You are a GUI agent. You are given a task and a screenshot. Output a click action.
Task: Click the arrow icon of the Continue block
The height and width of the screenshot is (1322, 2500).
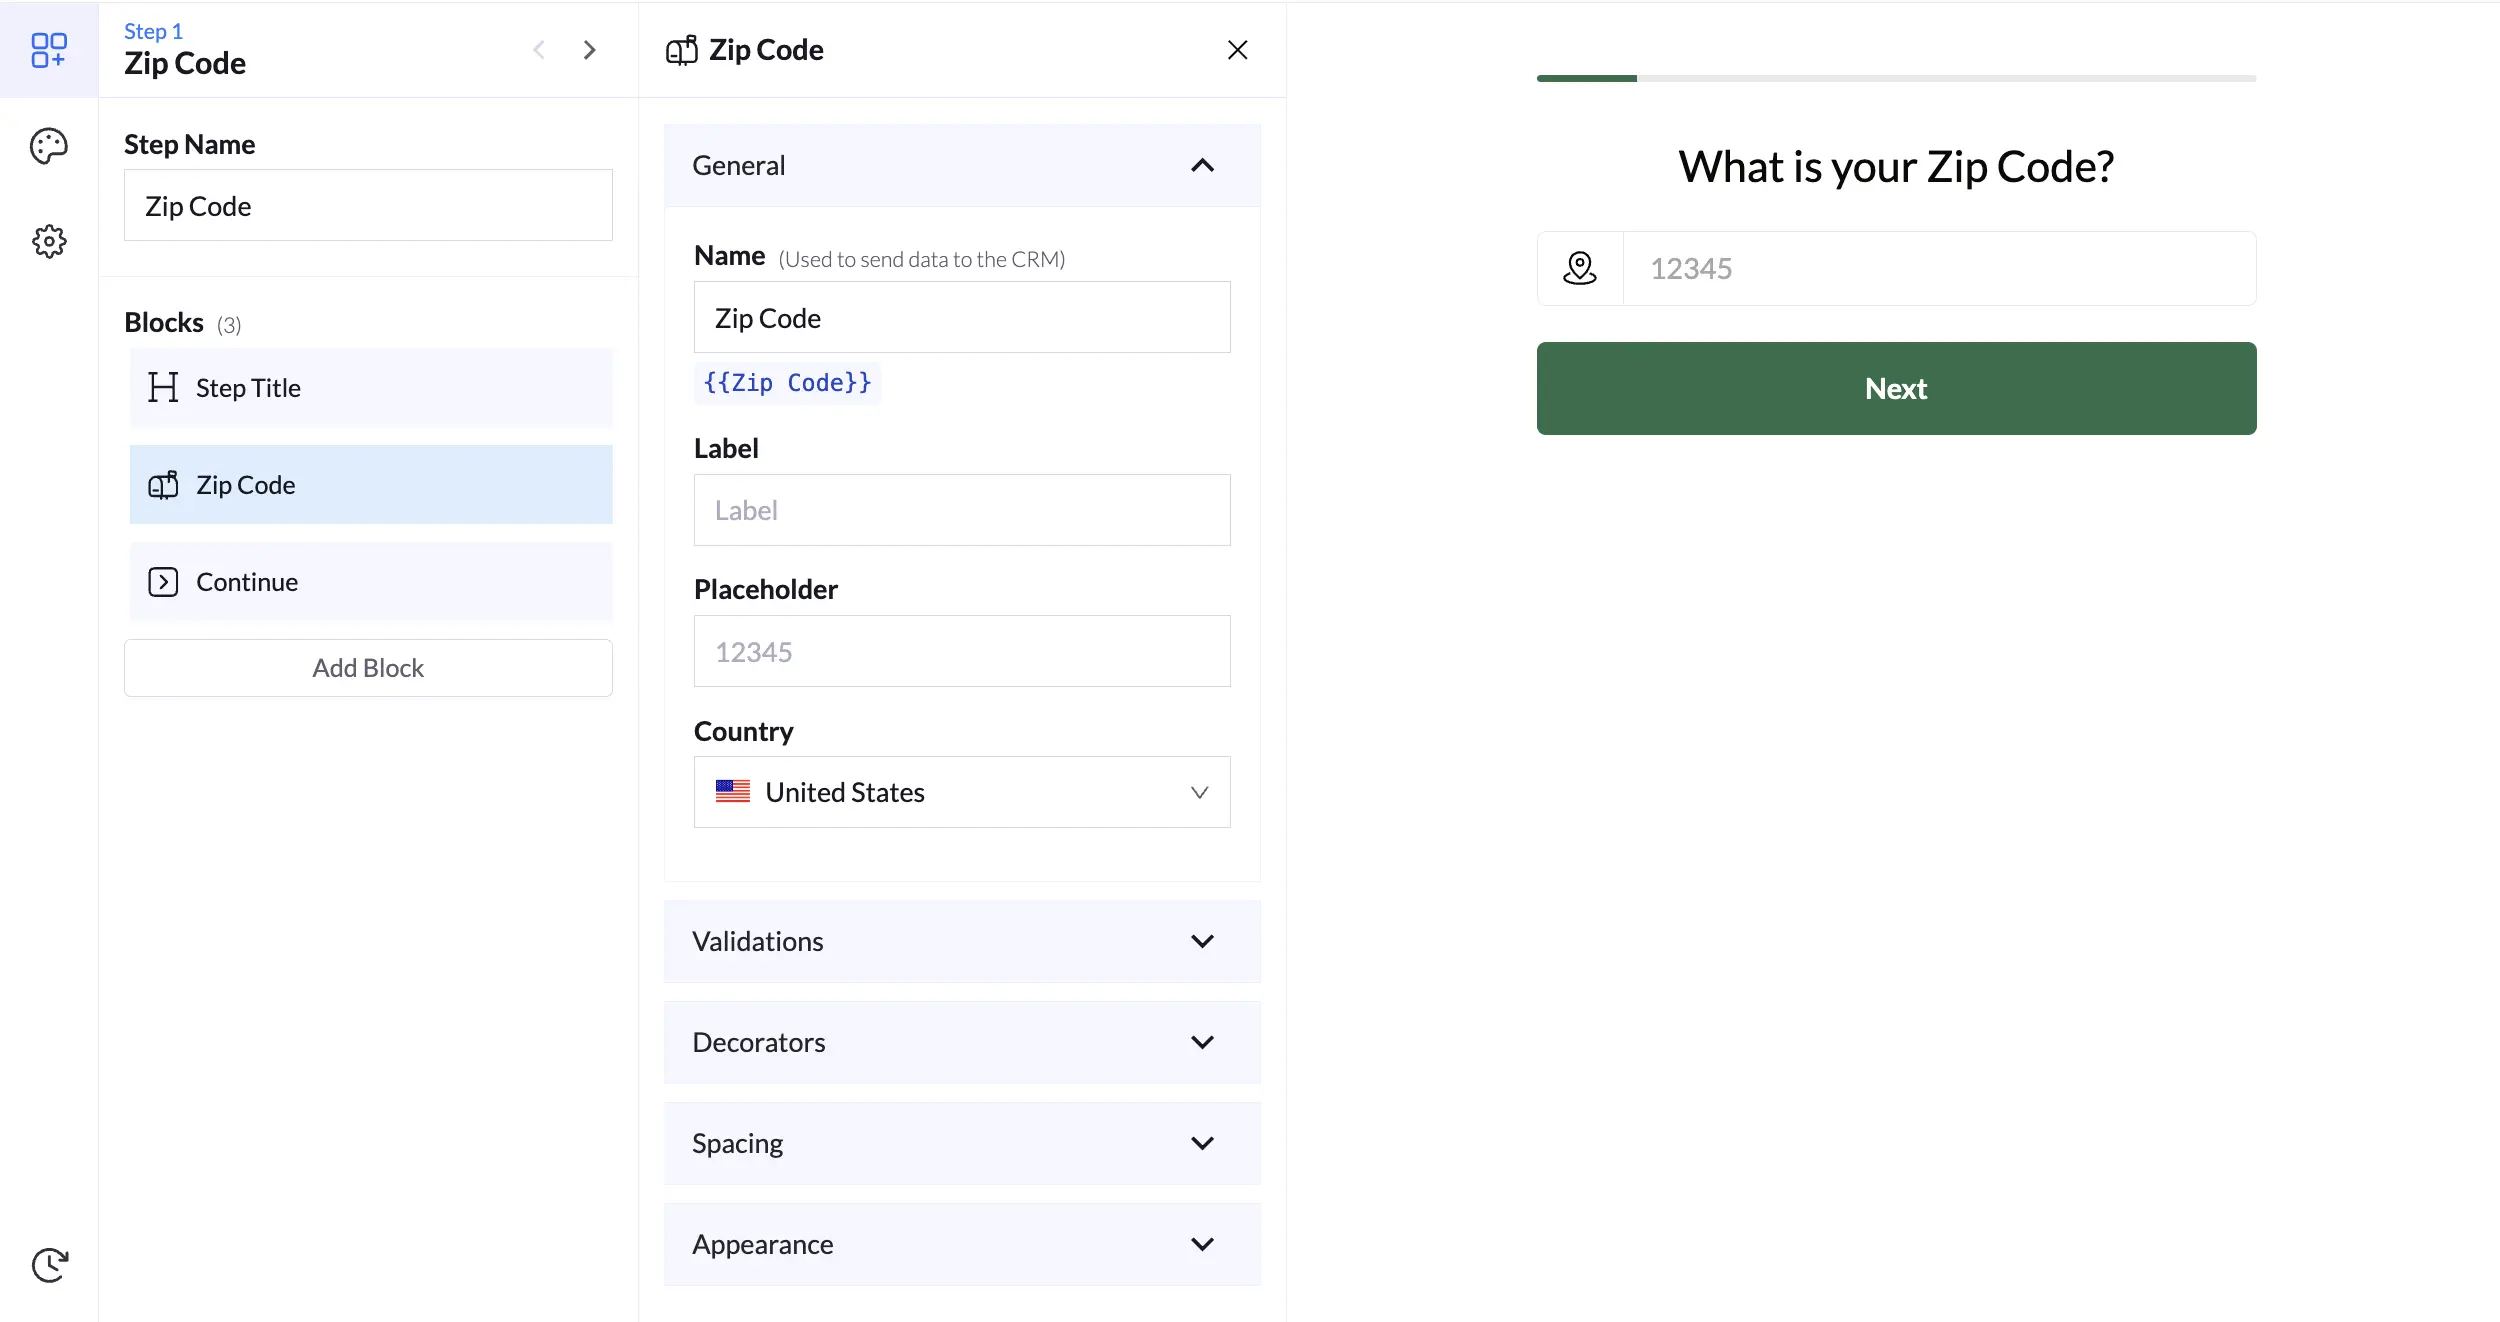[163, 582]
